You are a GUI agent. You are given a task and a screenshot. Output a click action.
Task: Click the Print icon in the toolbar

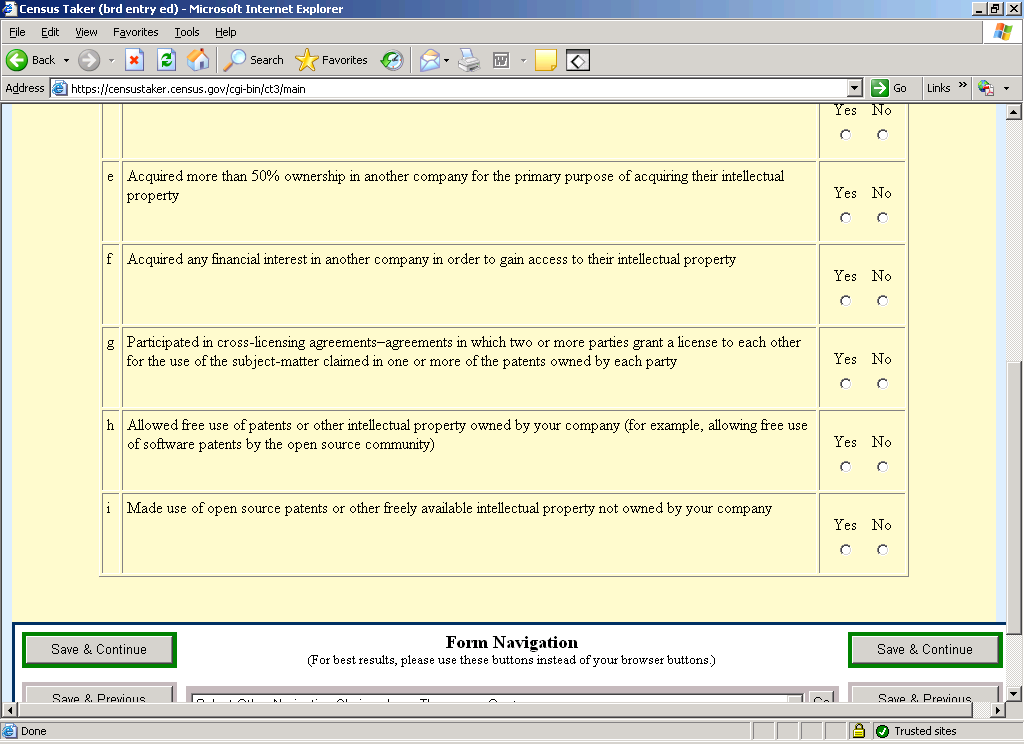(x=469, y=60)
